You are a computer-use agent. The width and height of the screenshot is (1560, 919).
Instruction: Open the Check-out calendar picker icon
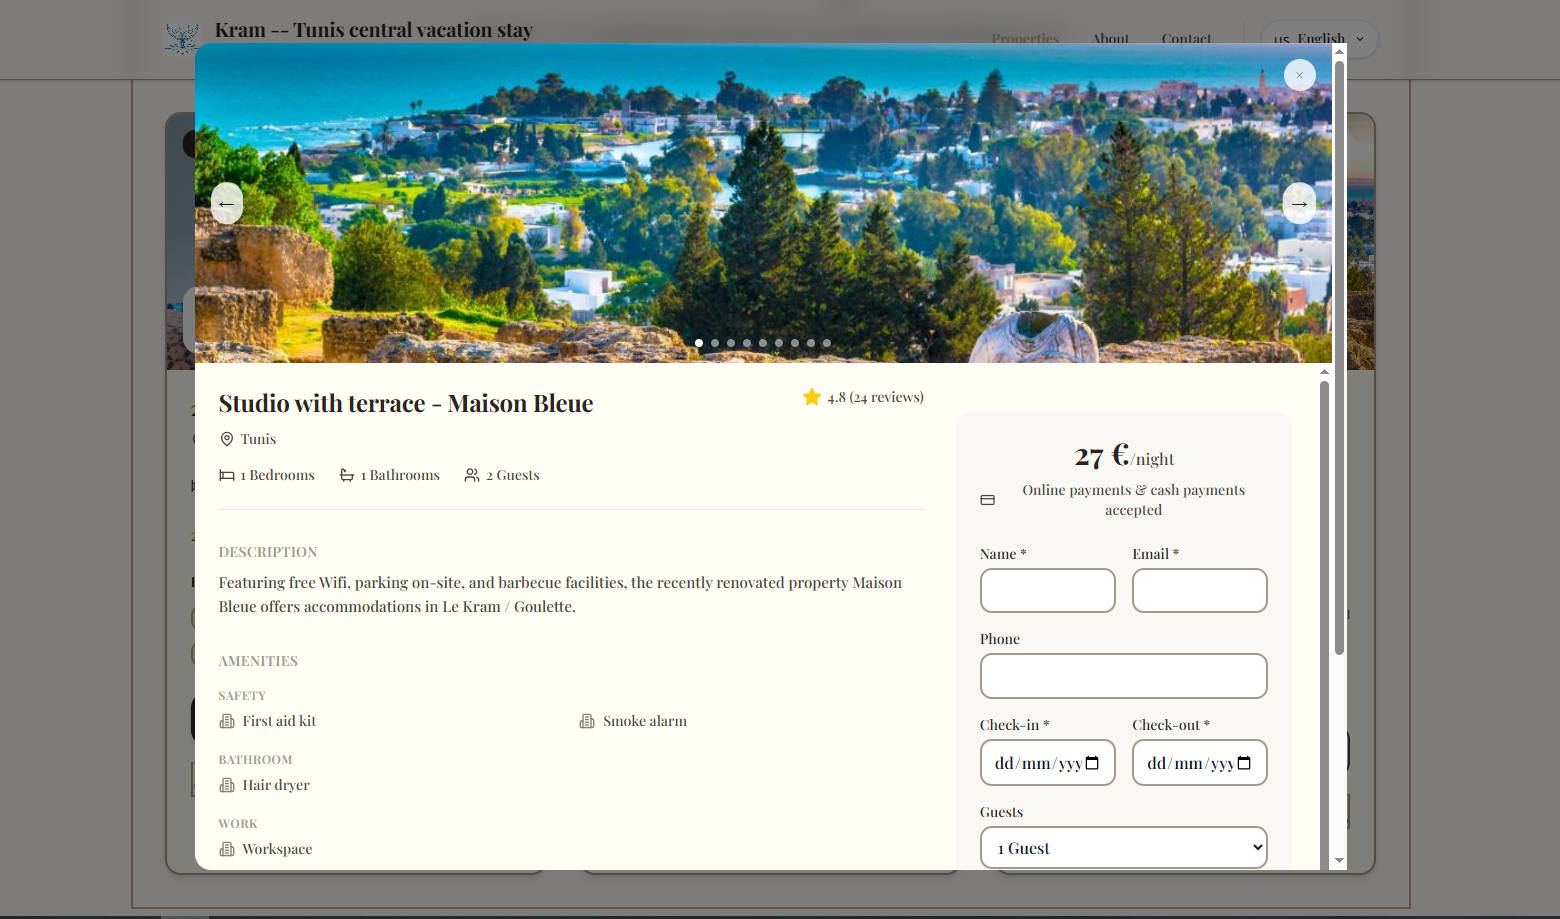click(x=1244, y=763)
